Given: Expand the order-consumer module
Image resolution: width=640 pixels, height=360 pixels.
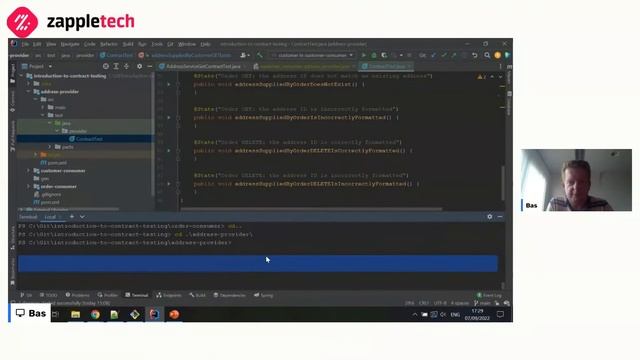Looking at the screenshot, I should (x=29, y=187).
